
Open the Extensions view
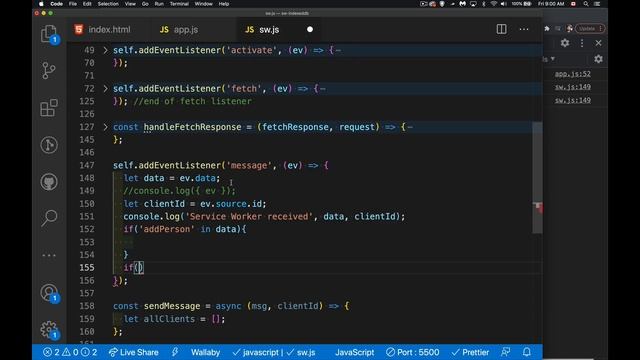[x=49, y=108]
